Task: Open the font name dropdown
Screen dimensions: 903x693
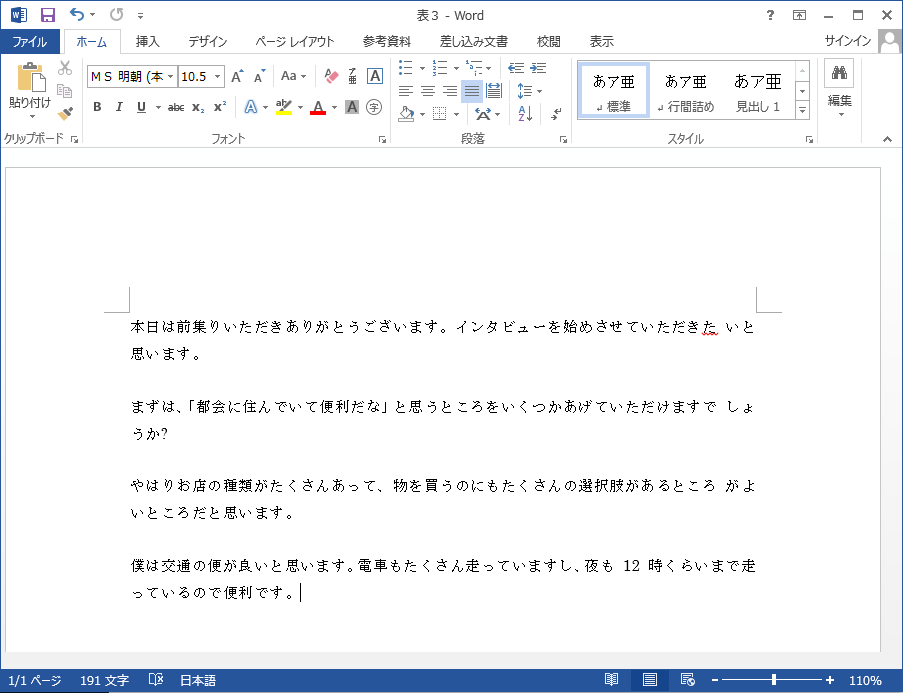Action: point(171,76)
